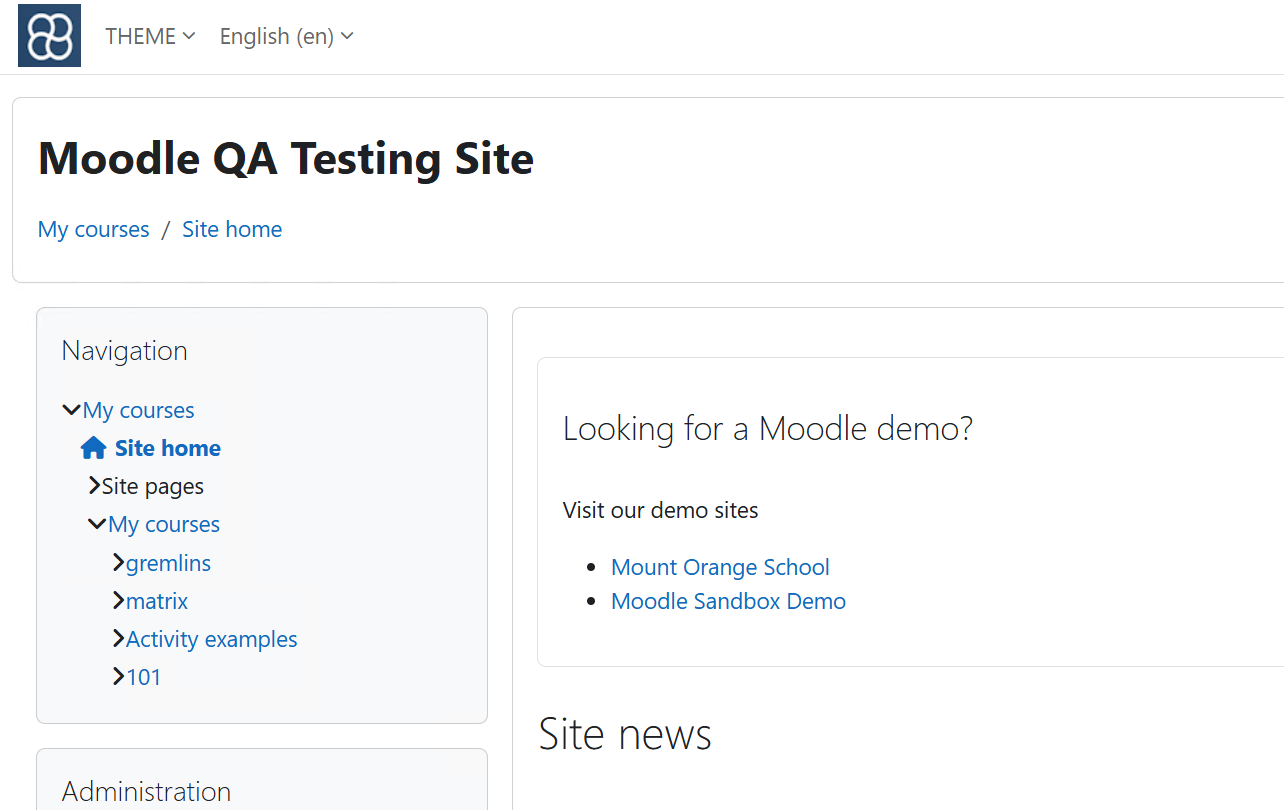Open the Activity examples course link
This screenshot has height=810, width=1284.
point(212,639)
